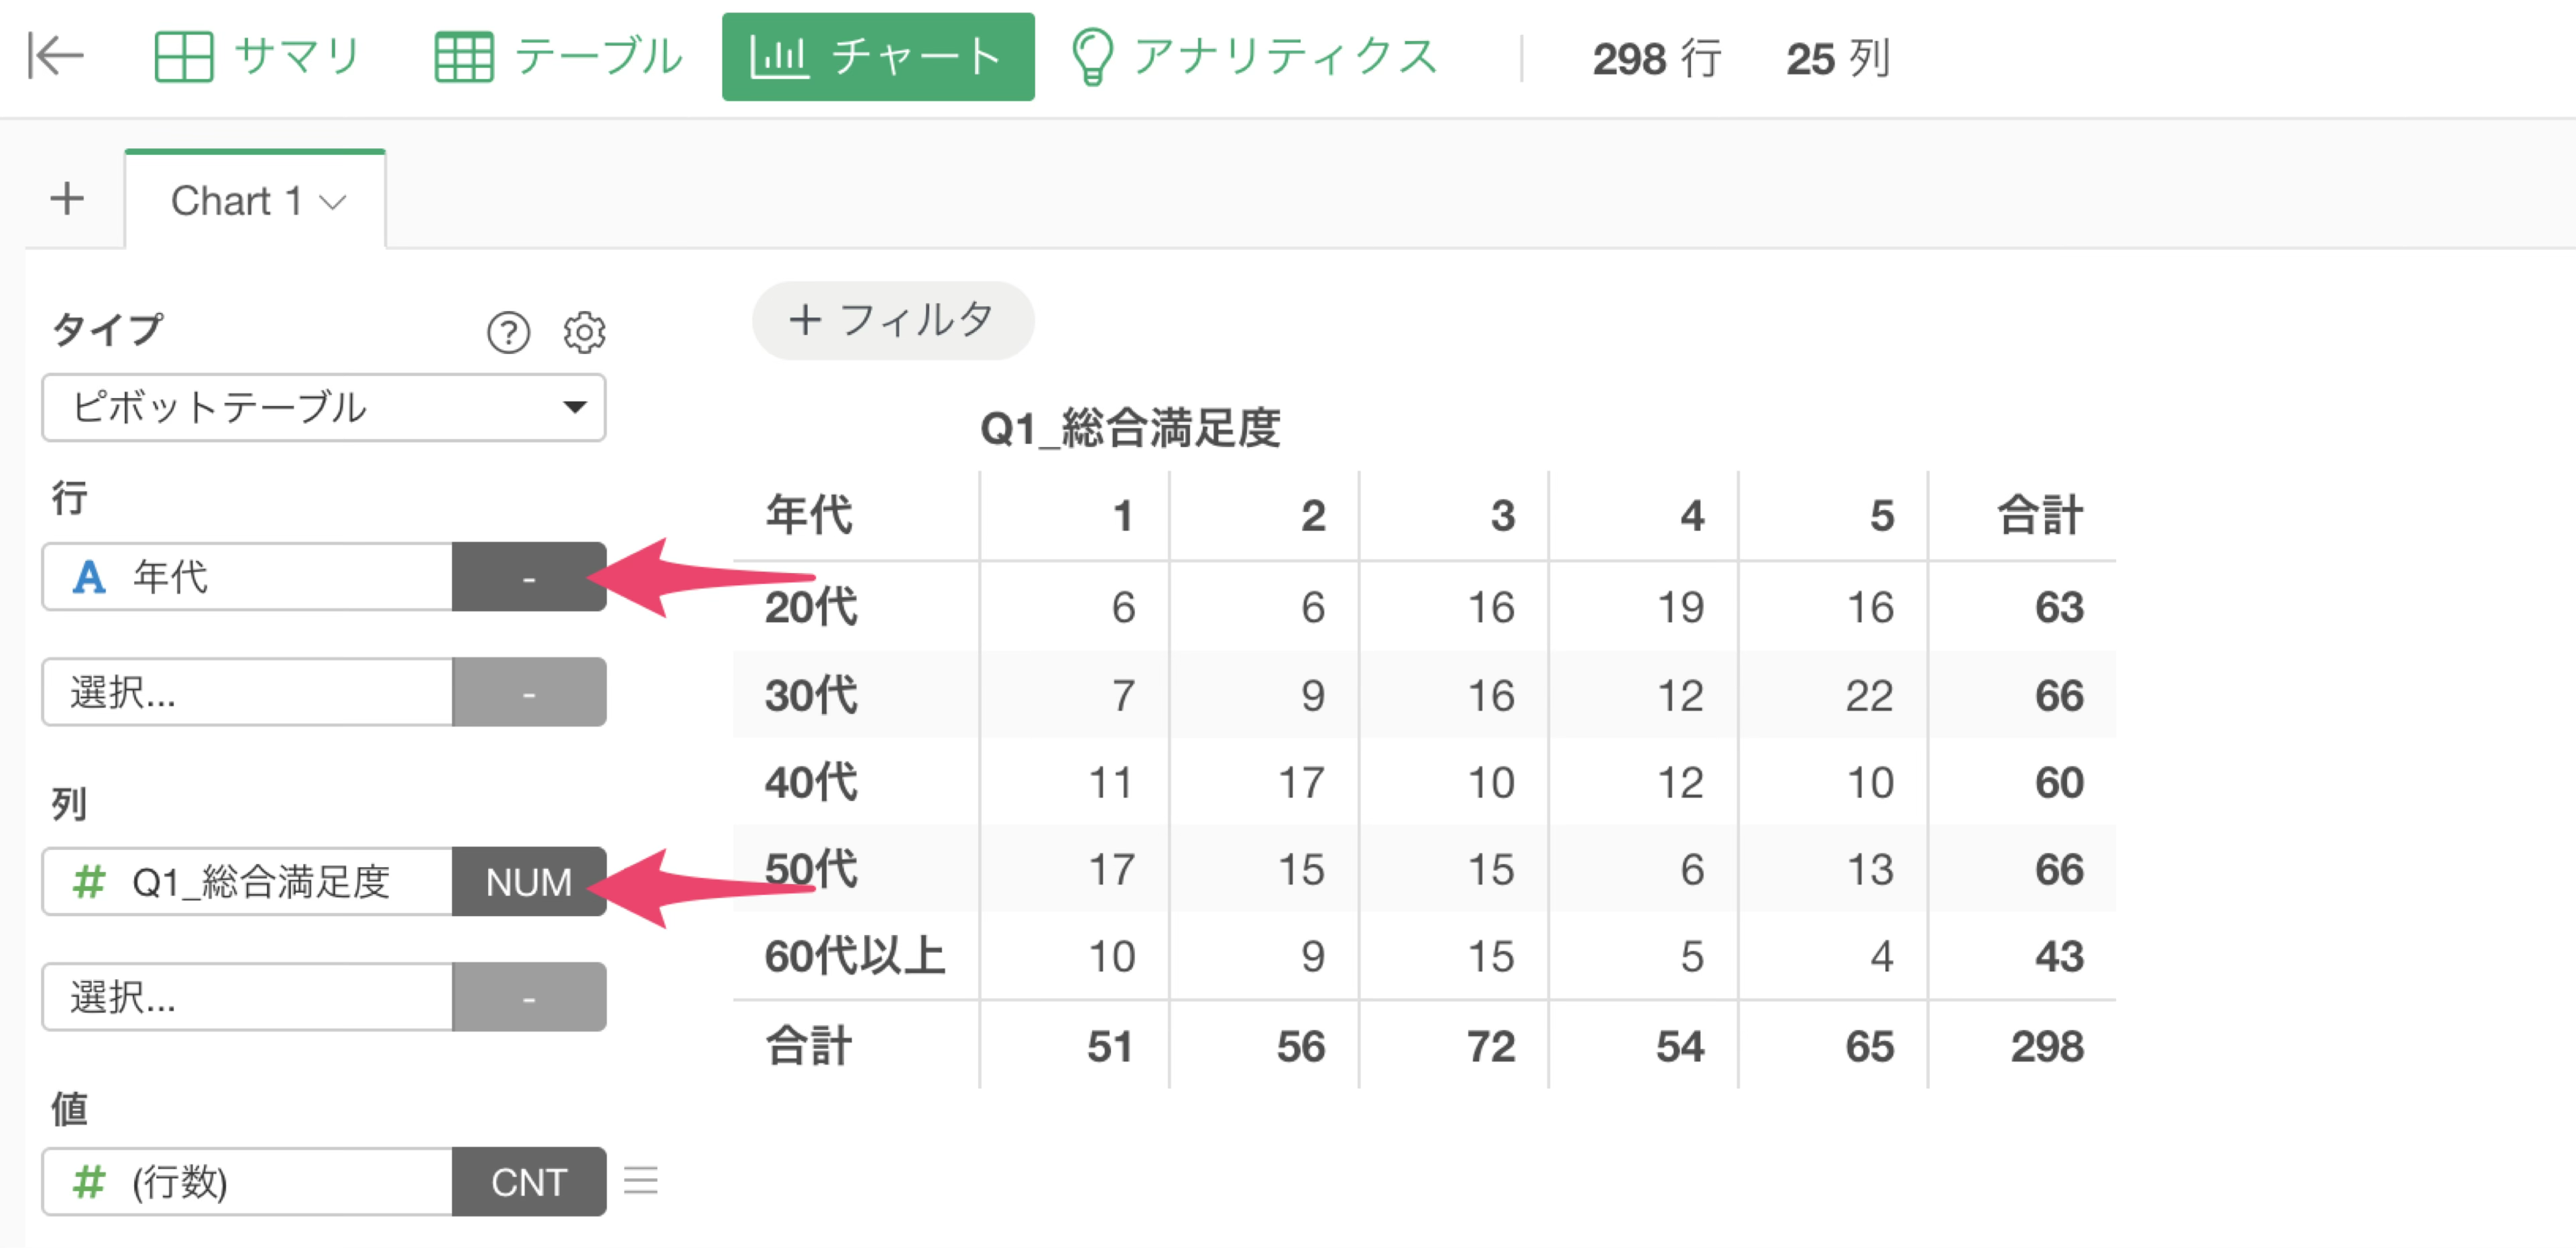Expand the Chart 1 tab chevron menu
Viewport: 2576px width, 1248px height.
click(x=333, y=202)
